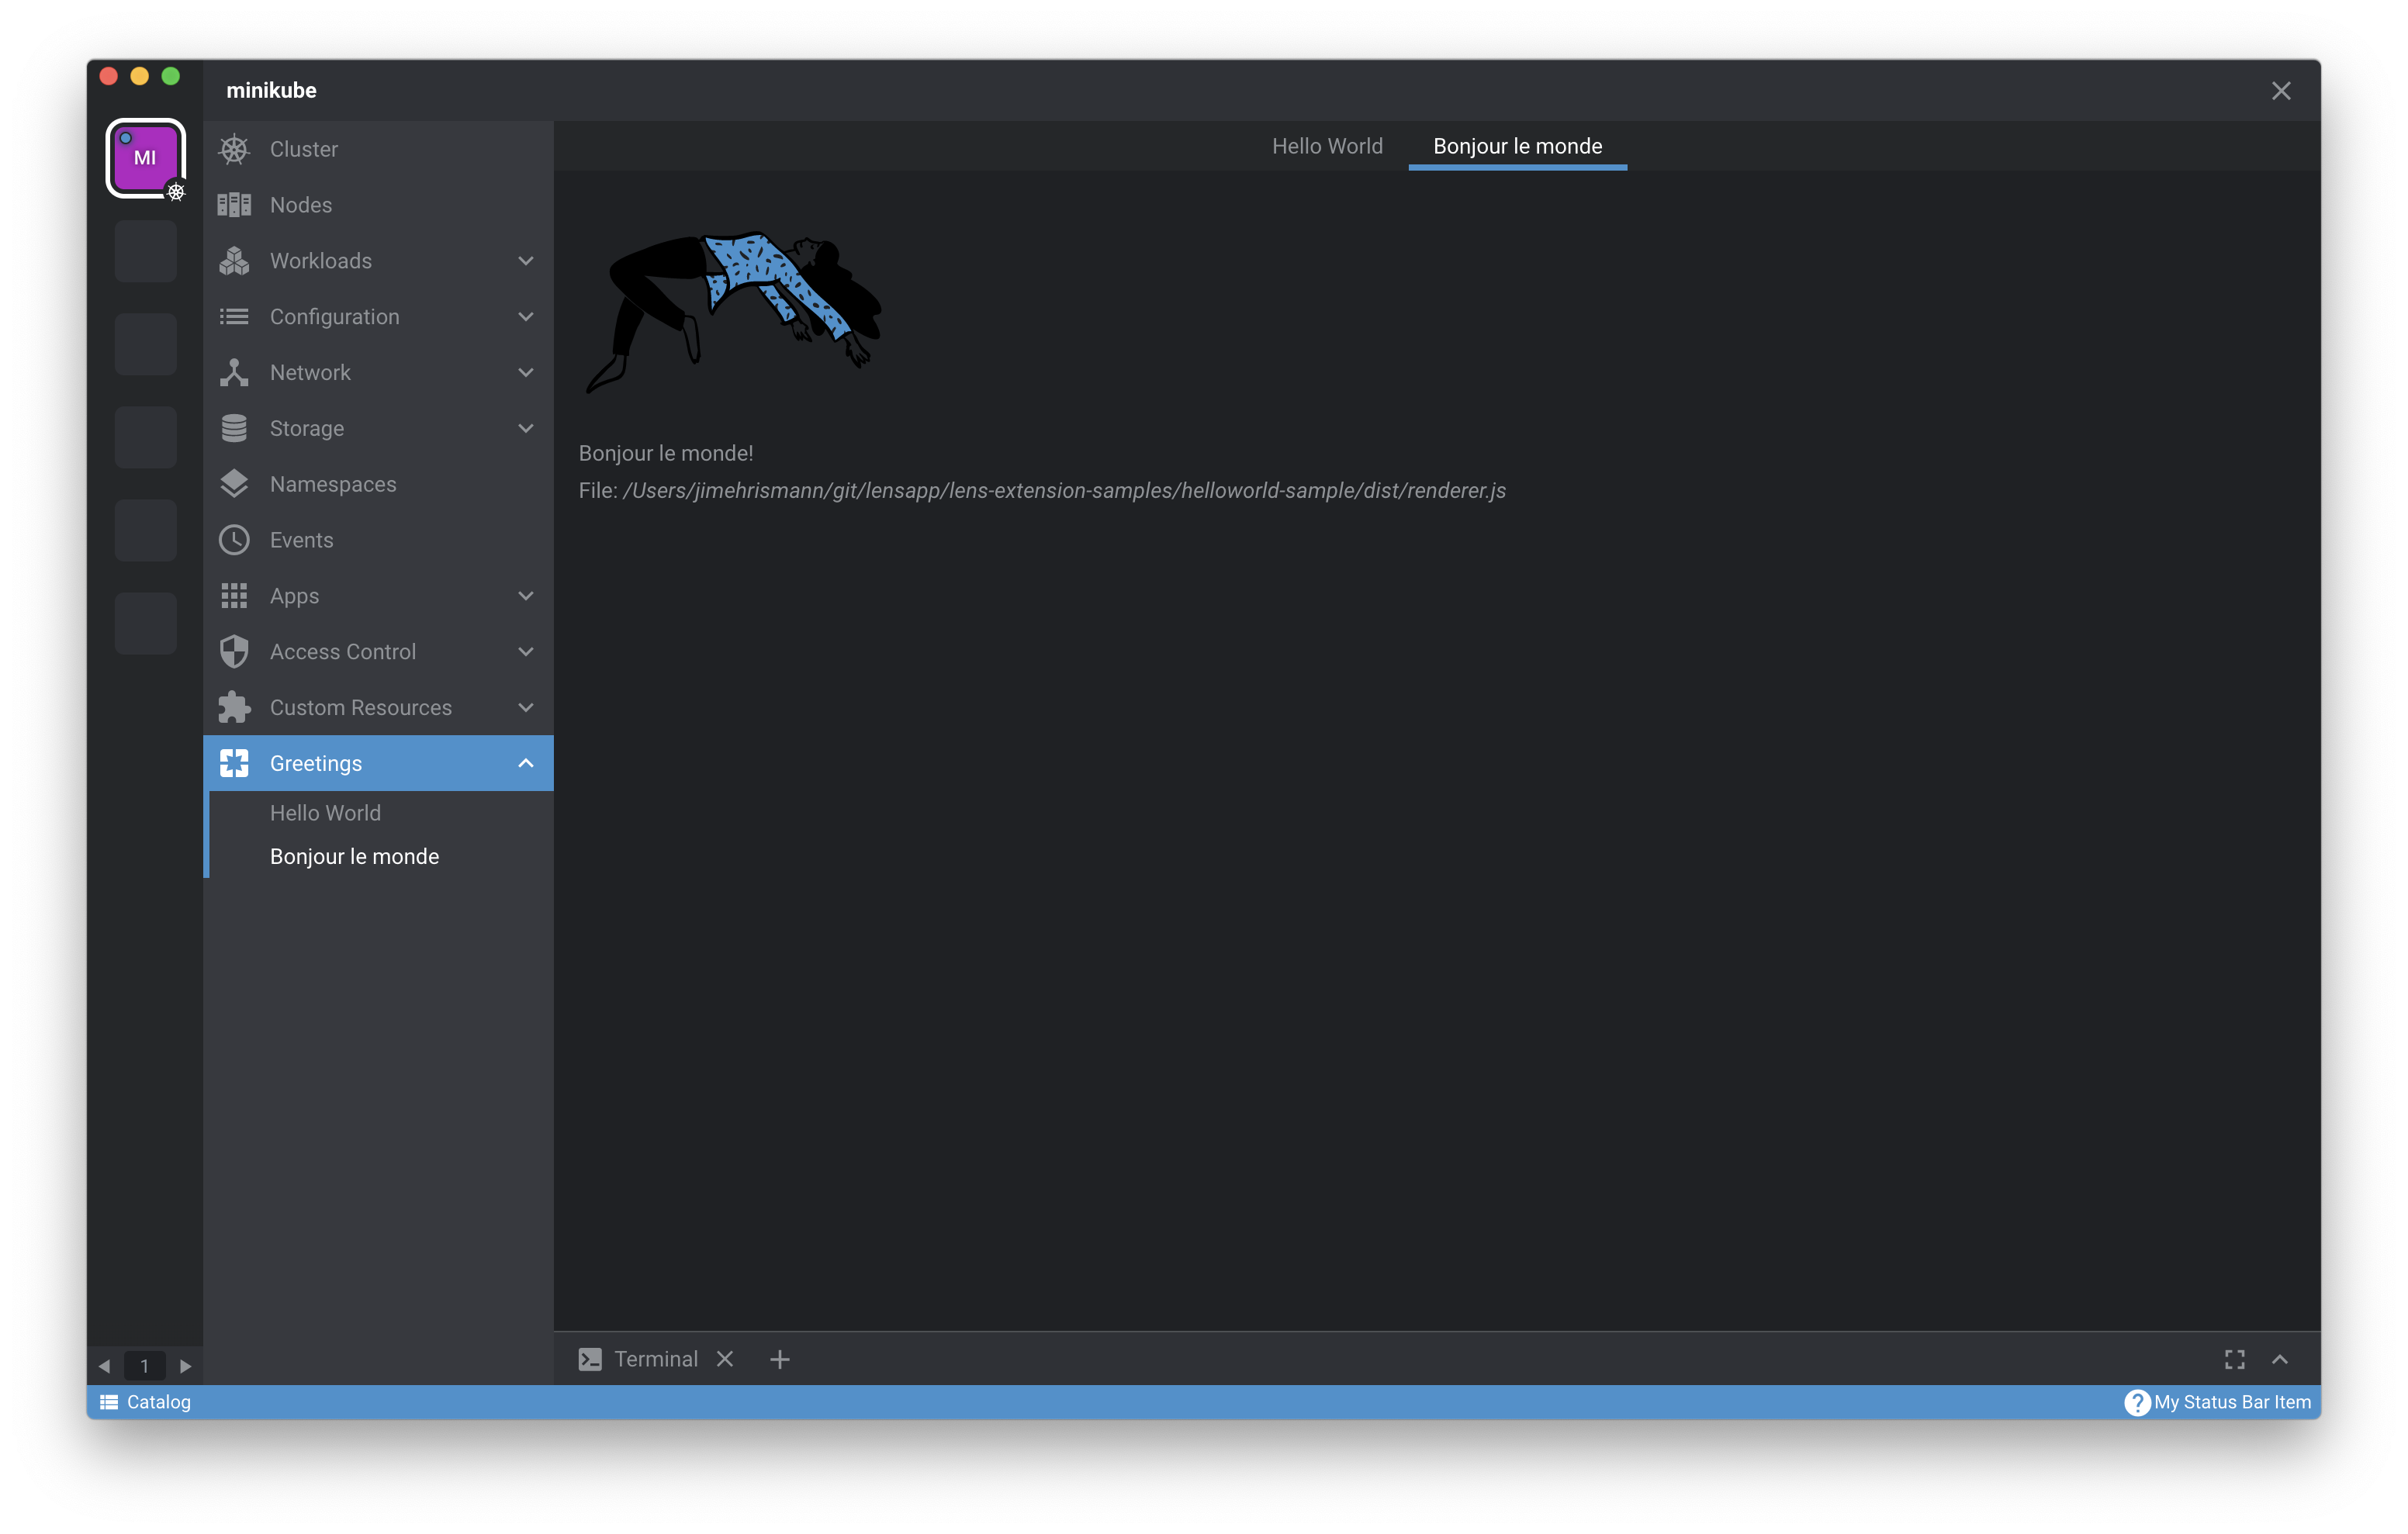2408x1534 pixels.
Task: Select the Access Control shield icon
Action: [234, 651]
